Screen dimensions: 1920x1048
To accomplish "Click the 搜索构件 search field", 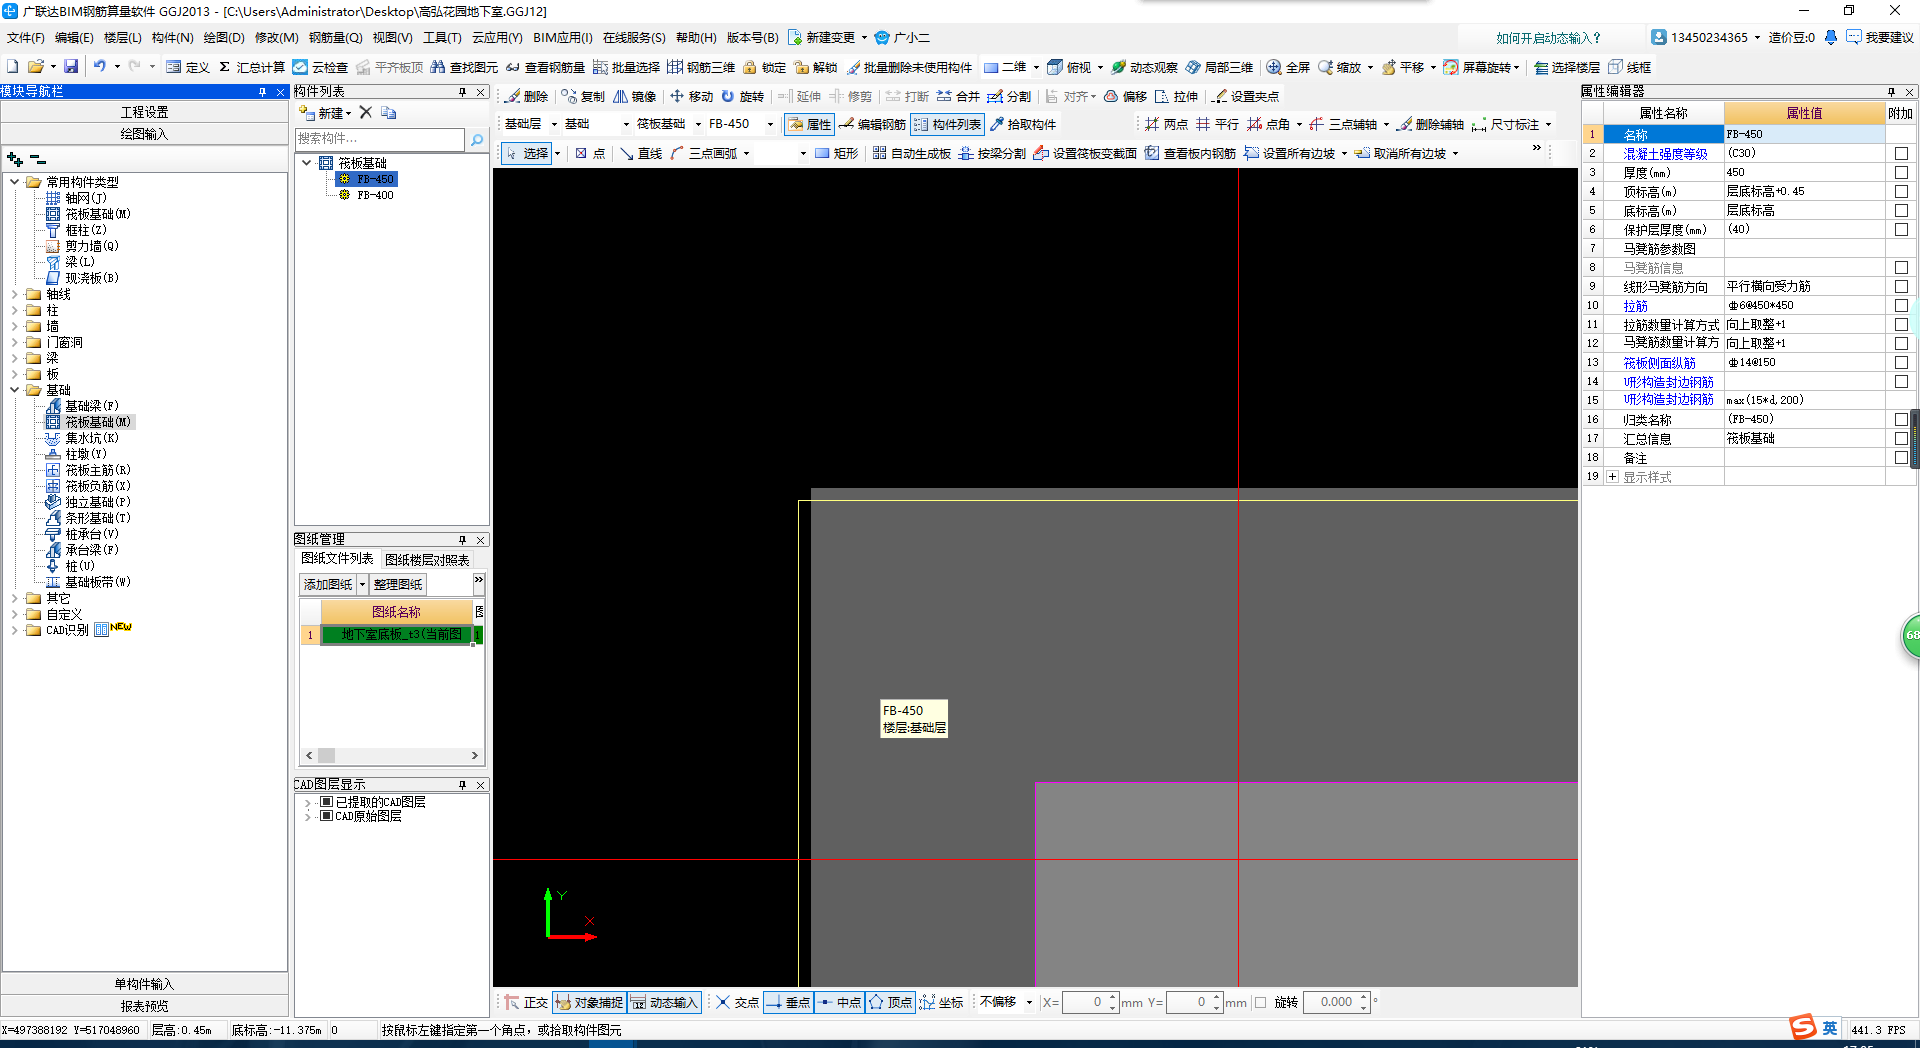I will (x=380, y=139).
